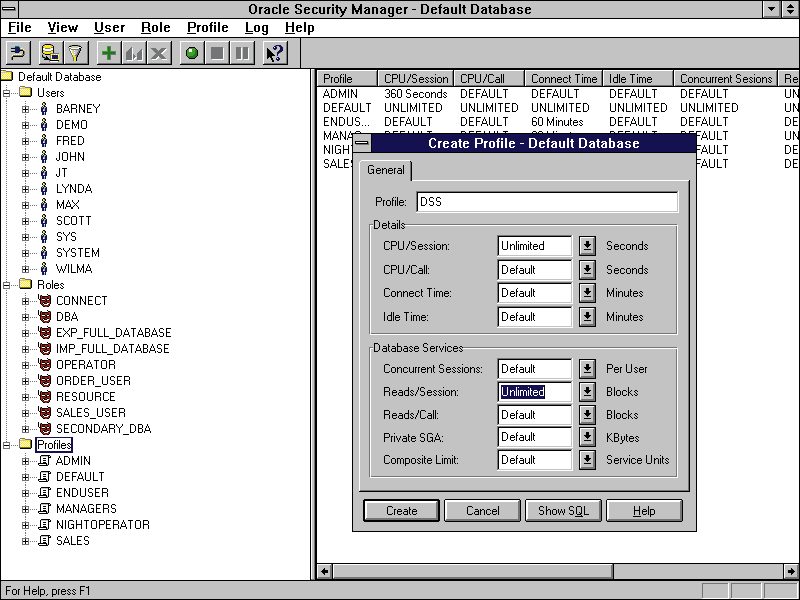Click the Show SQL button
This screenshot has height=600, width=800.
click(563, 511)
